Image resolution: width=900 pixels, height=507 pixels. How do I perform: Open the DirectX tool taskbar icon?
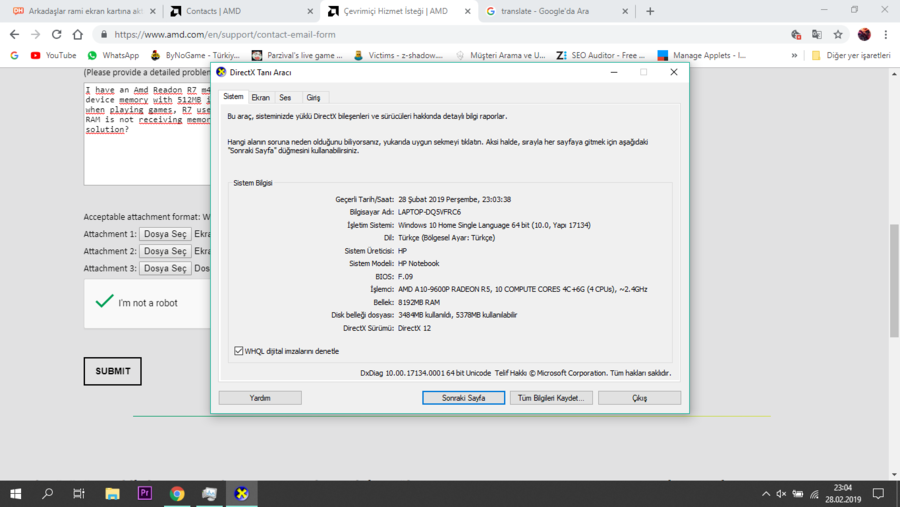(242, 494)
